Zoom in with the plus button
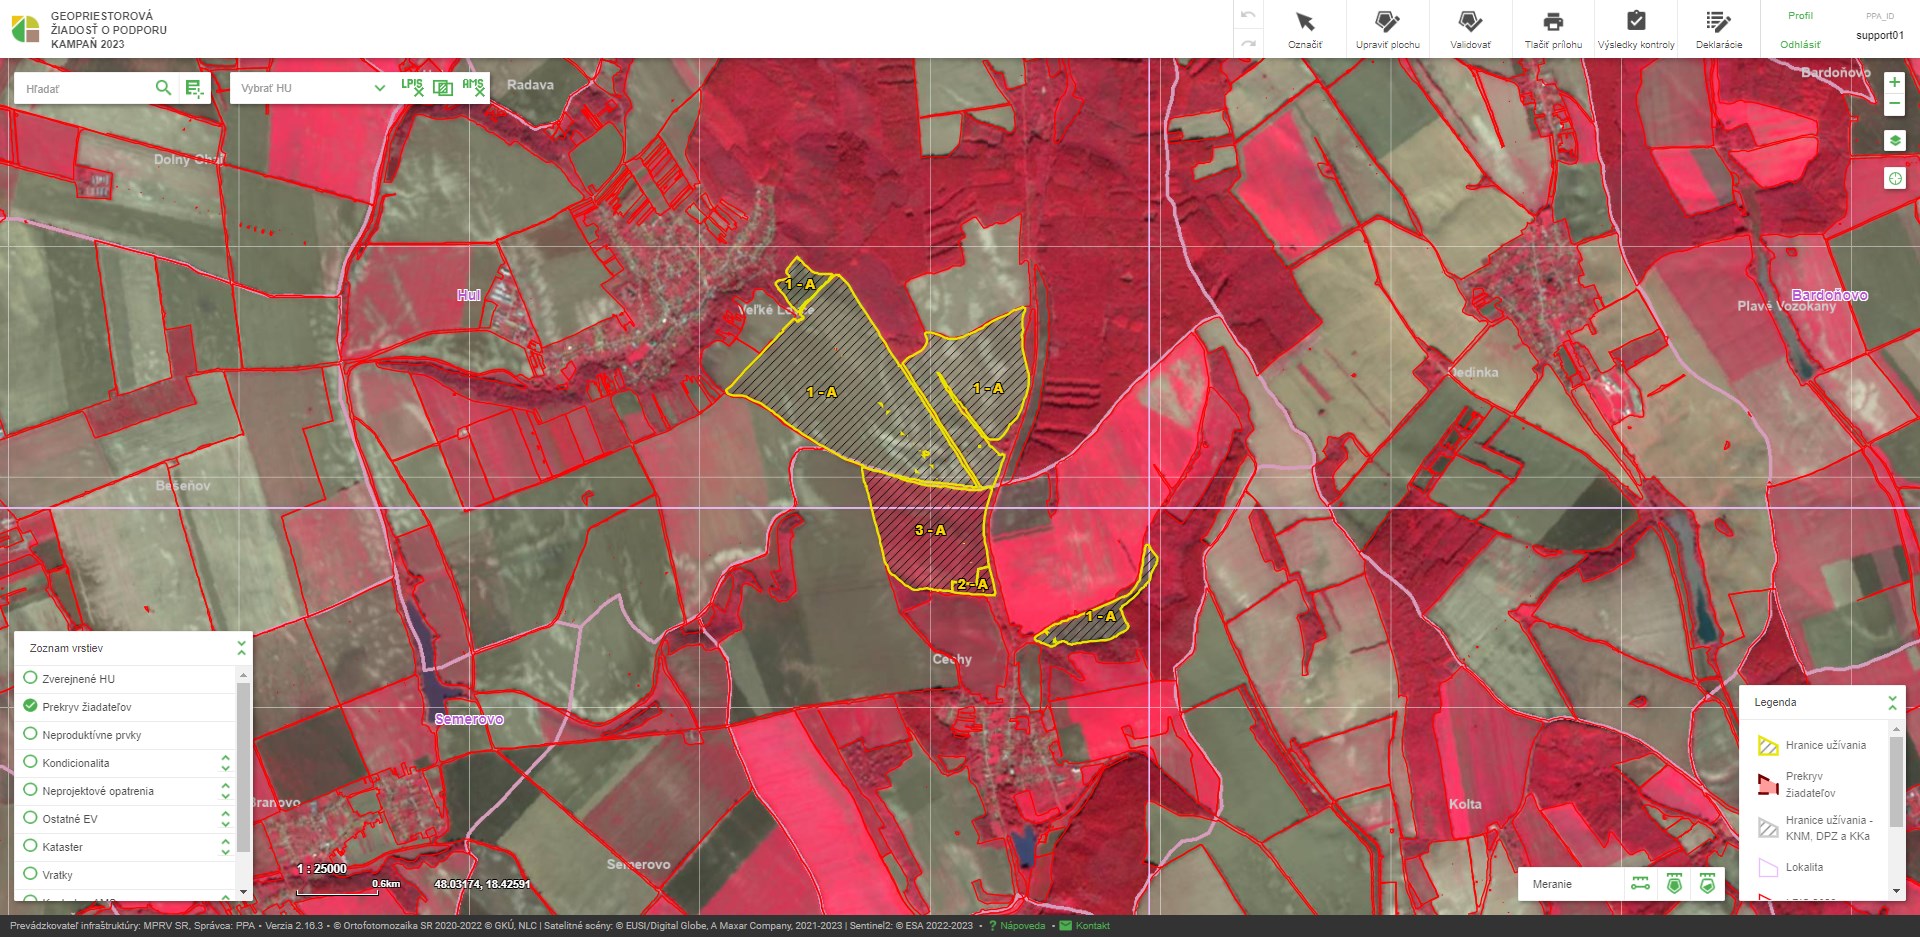The image size is (1920, 937). click(1894, 82)
